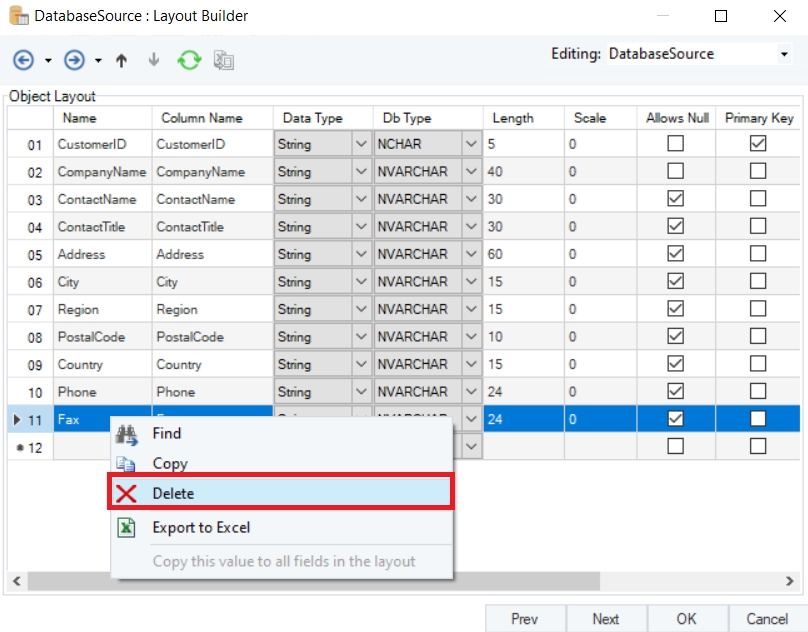The image size is (808, 632).
Task: Open Data Type dropdown for Address row
Action: click(x=361, y=254)
